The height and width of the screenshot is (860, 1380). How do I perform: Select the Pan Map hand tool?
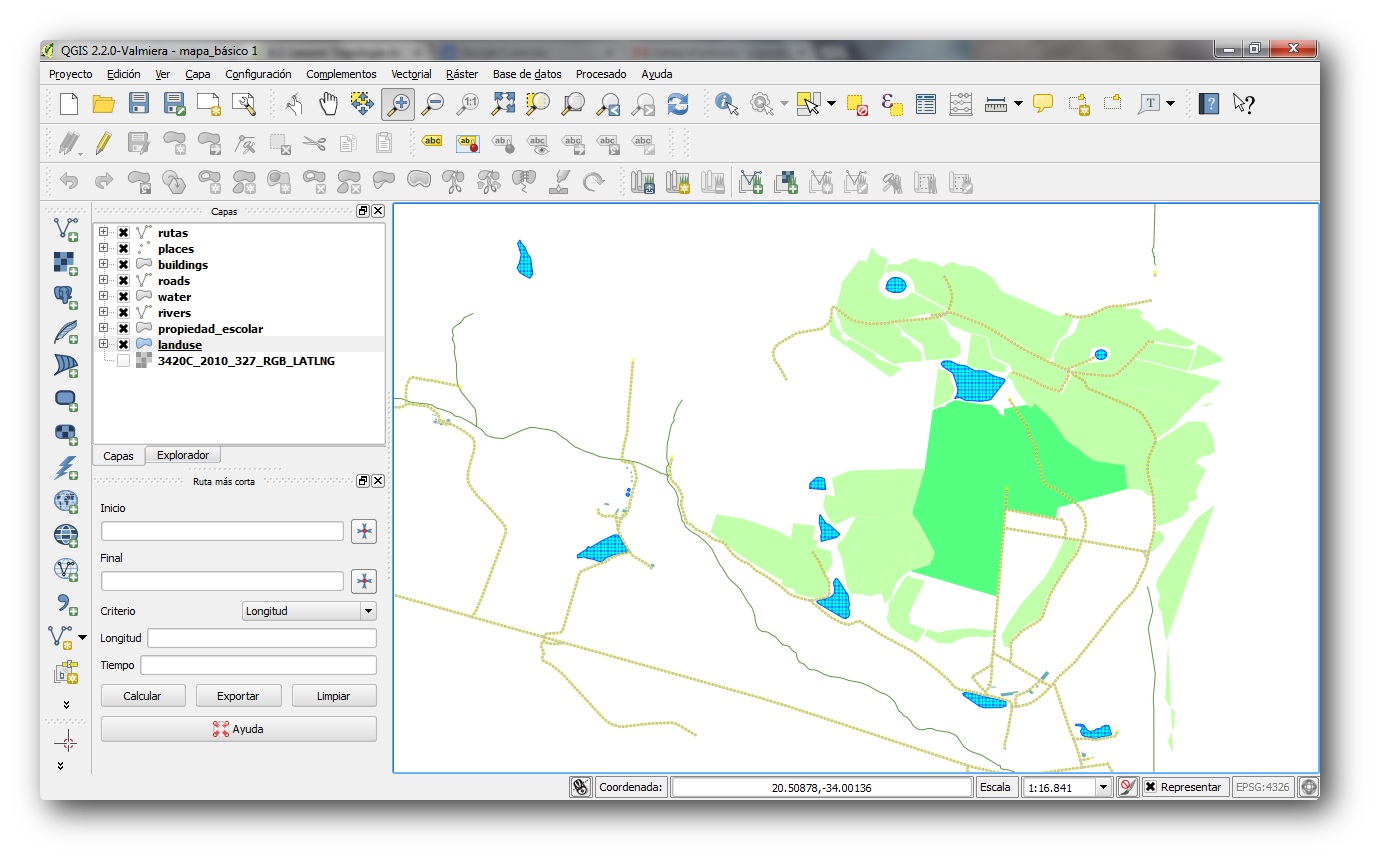click(x=329, y=103)
